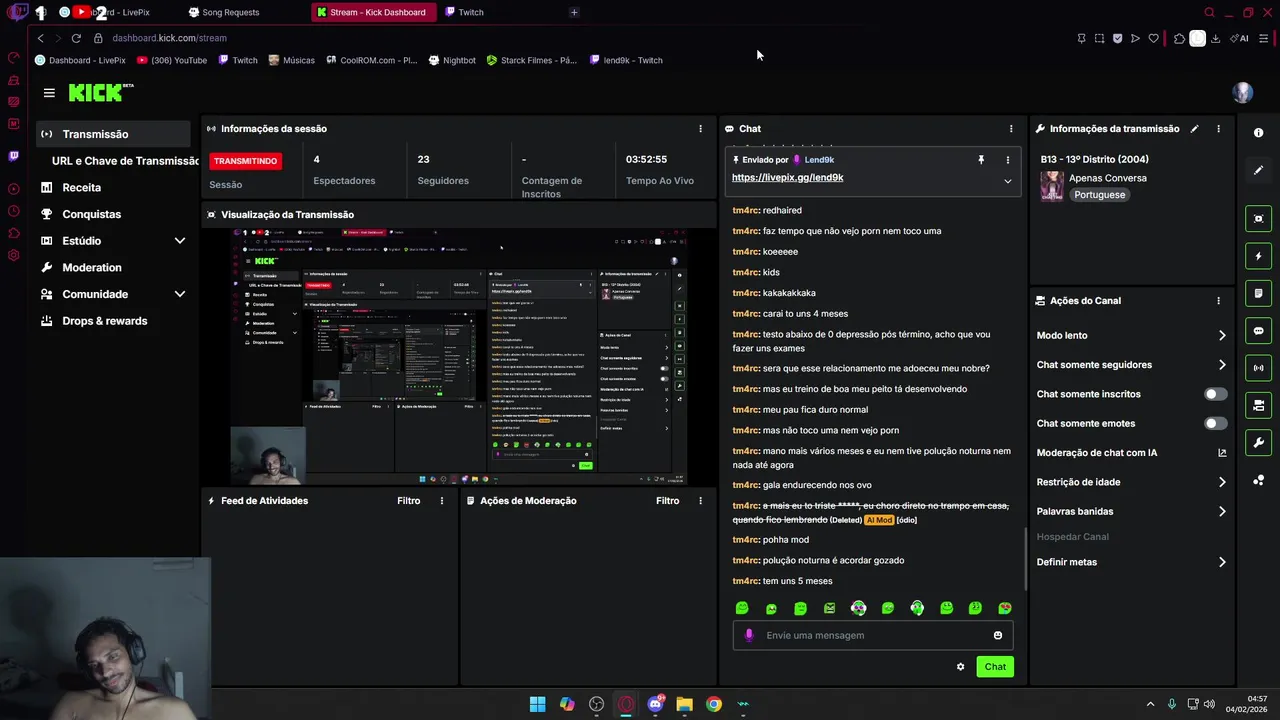Open the Músicas bookmark
The width and height of the screenshot is (1280, 720).
pyautogui.click(x=292, y=60)
